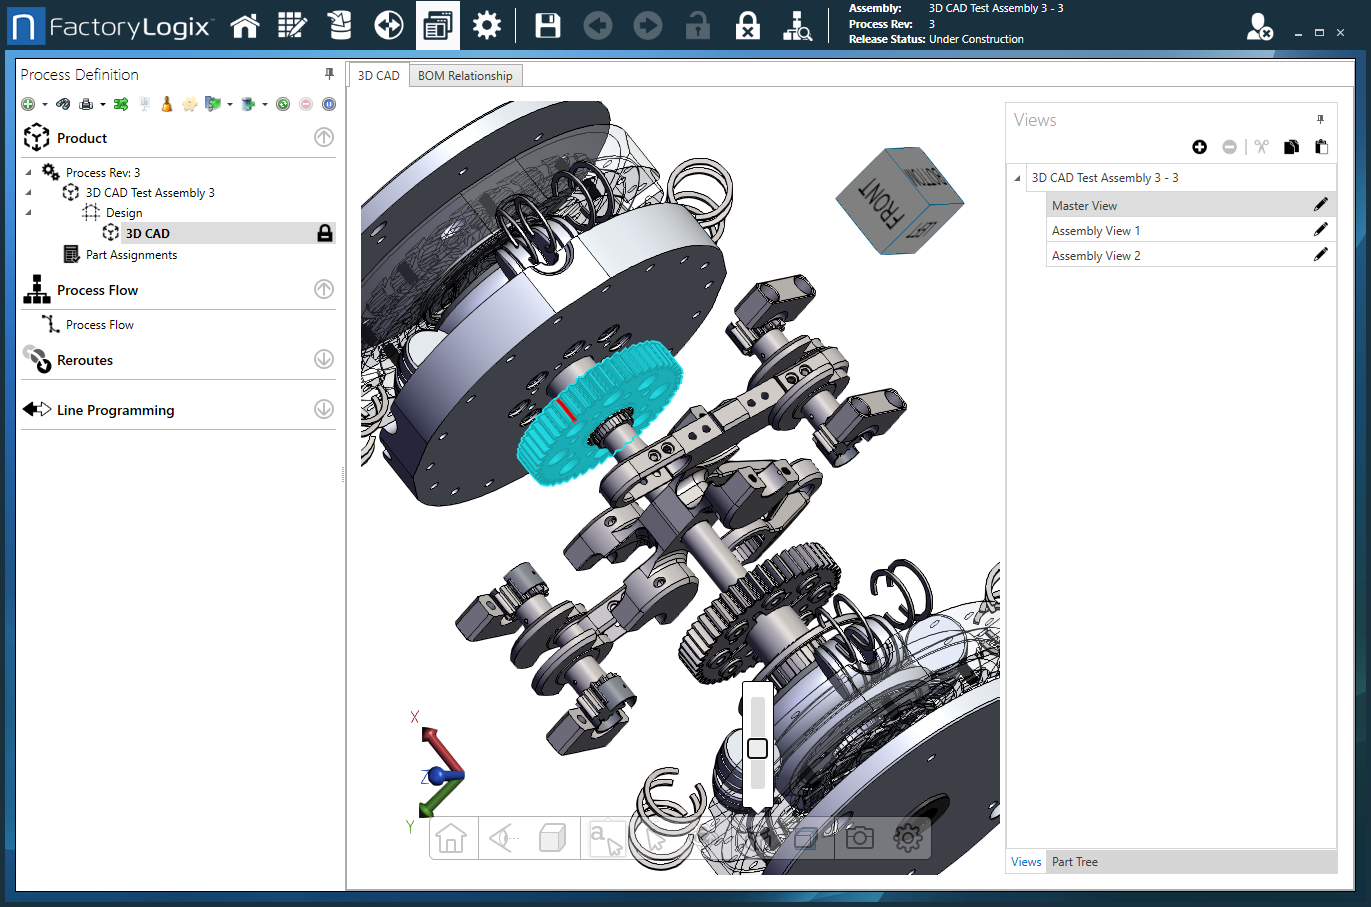Image resolution: width=1371 pixels, height=907 pixels.
Task: Expand the Reroutes section
Action: pyautogui.click(x=324, y=359)
